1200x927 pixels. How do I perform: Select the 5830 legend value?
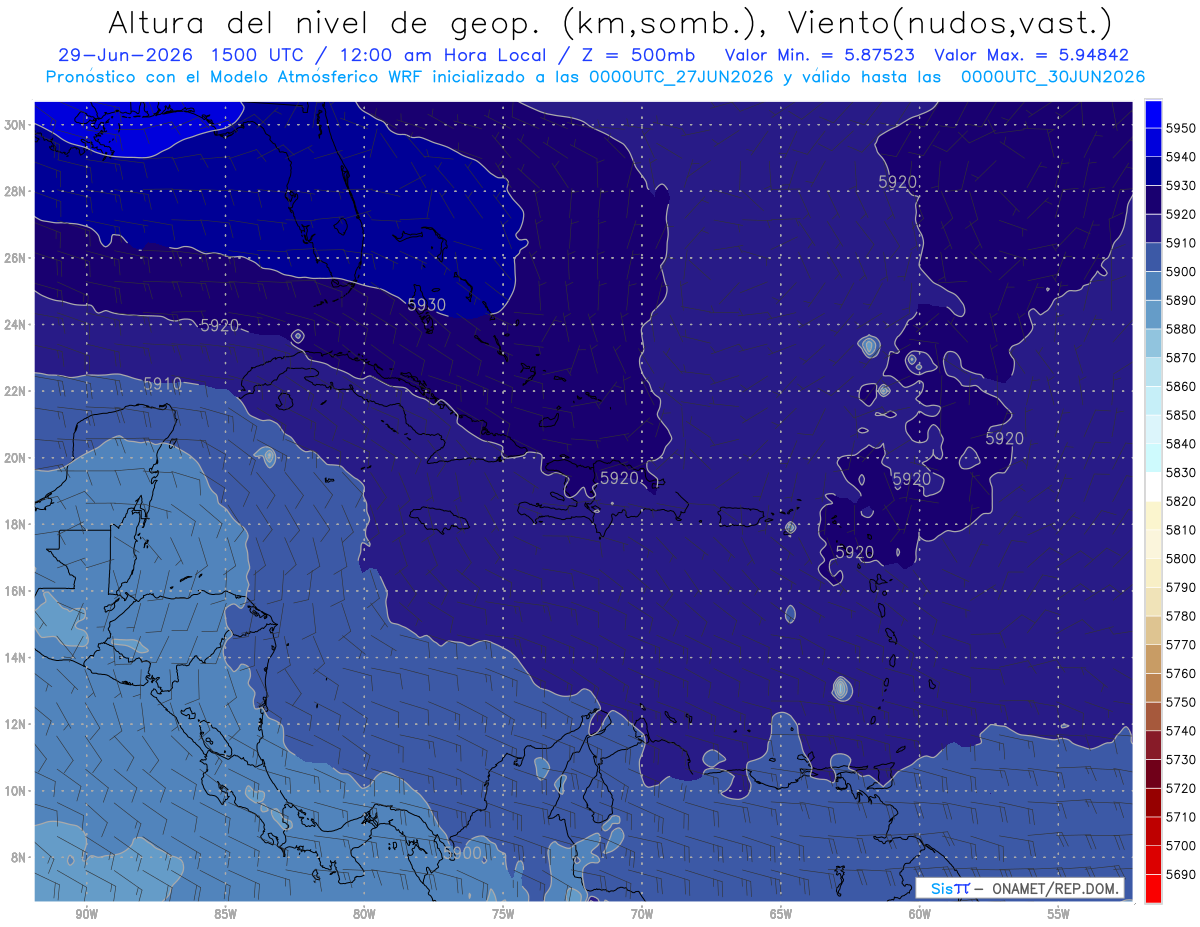[x=1181, y=472]
